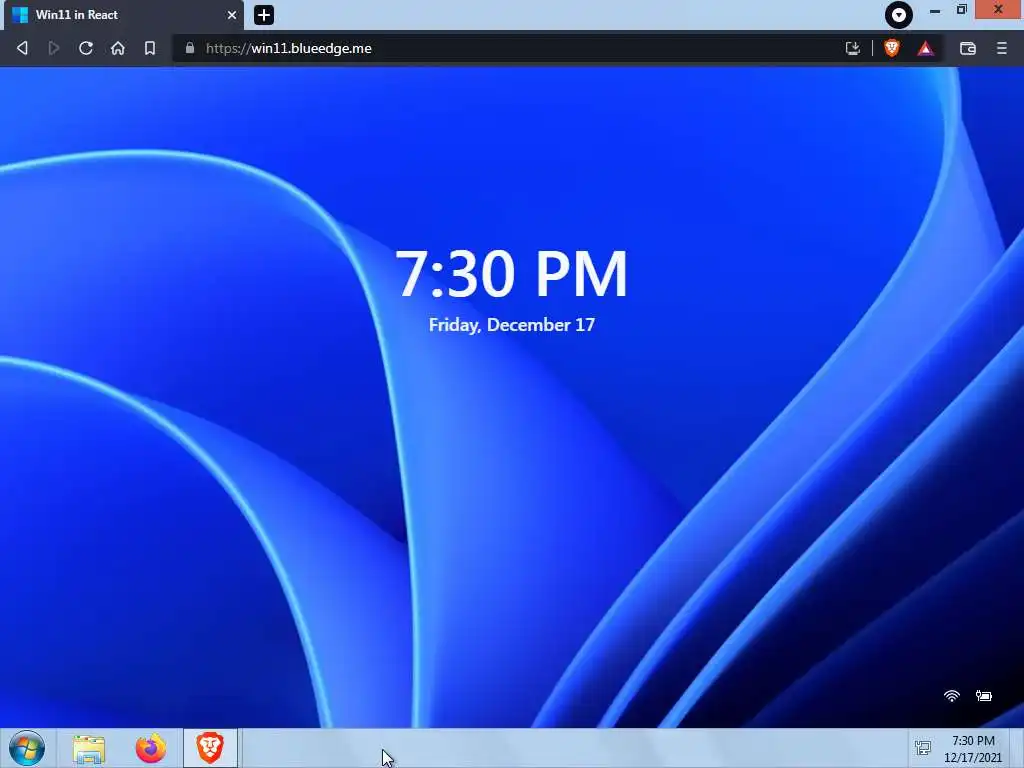
Task: Click the battery icon on the lock screen
Action: (984, 696)
